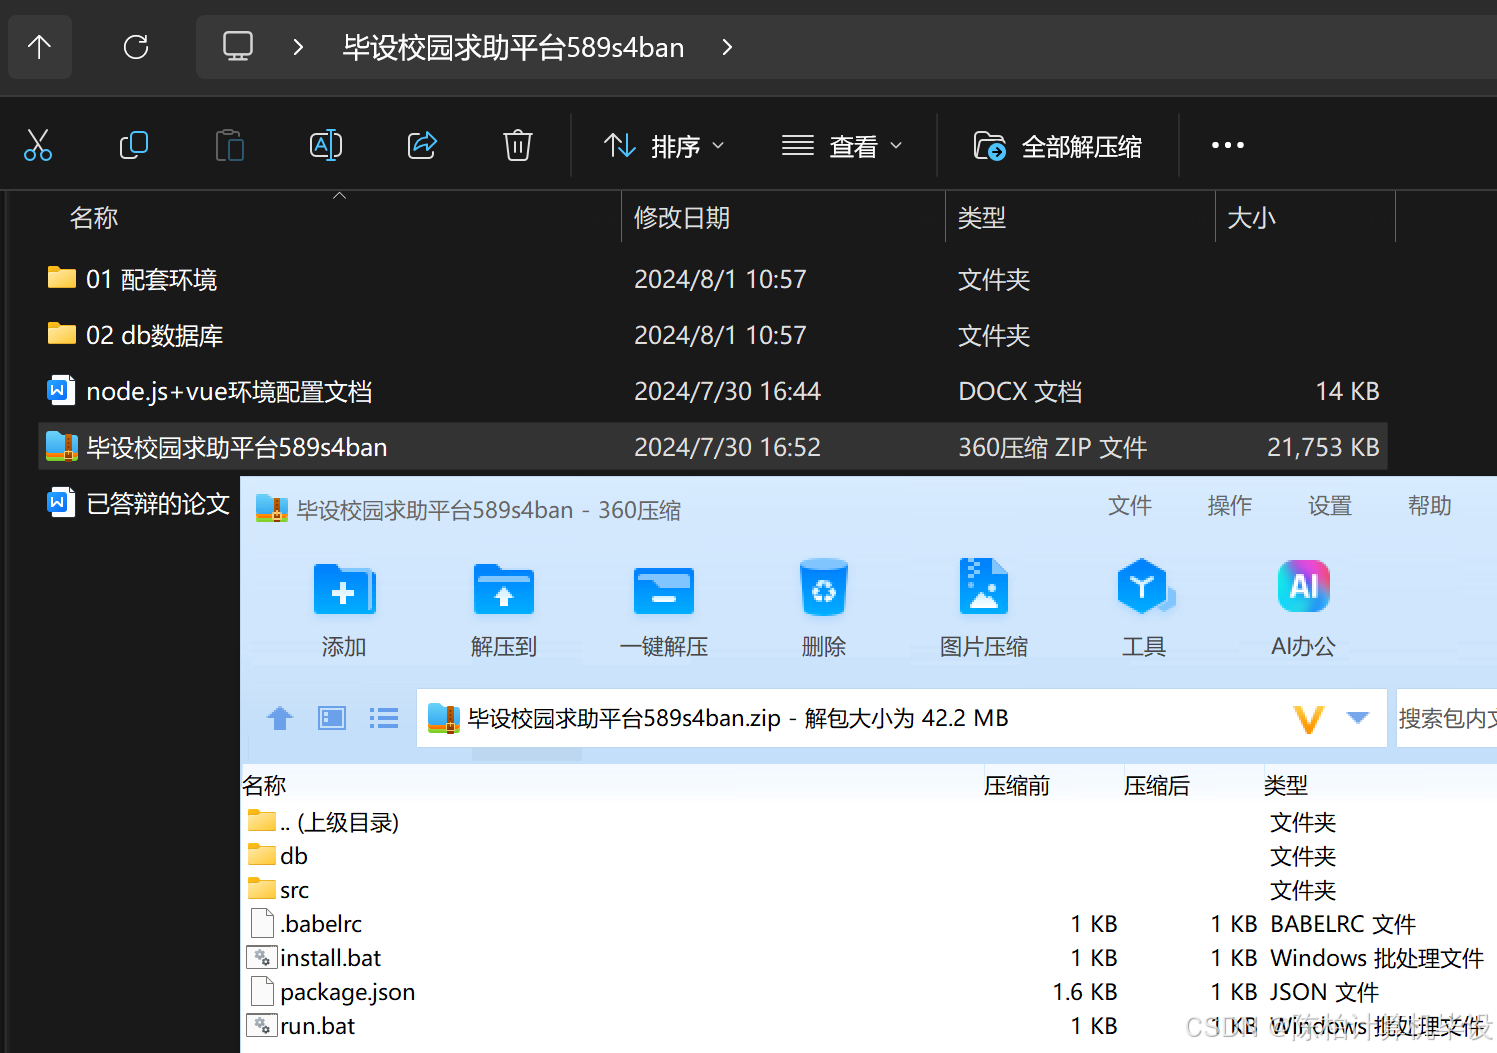The width and height of the screenshot is (1497, 1053).
Task: Click the 一键解压 one-click extract icon
Action: [664, 608]
